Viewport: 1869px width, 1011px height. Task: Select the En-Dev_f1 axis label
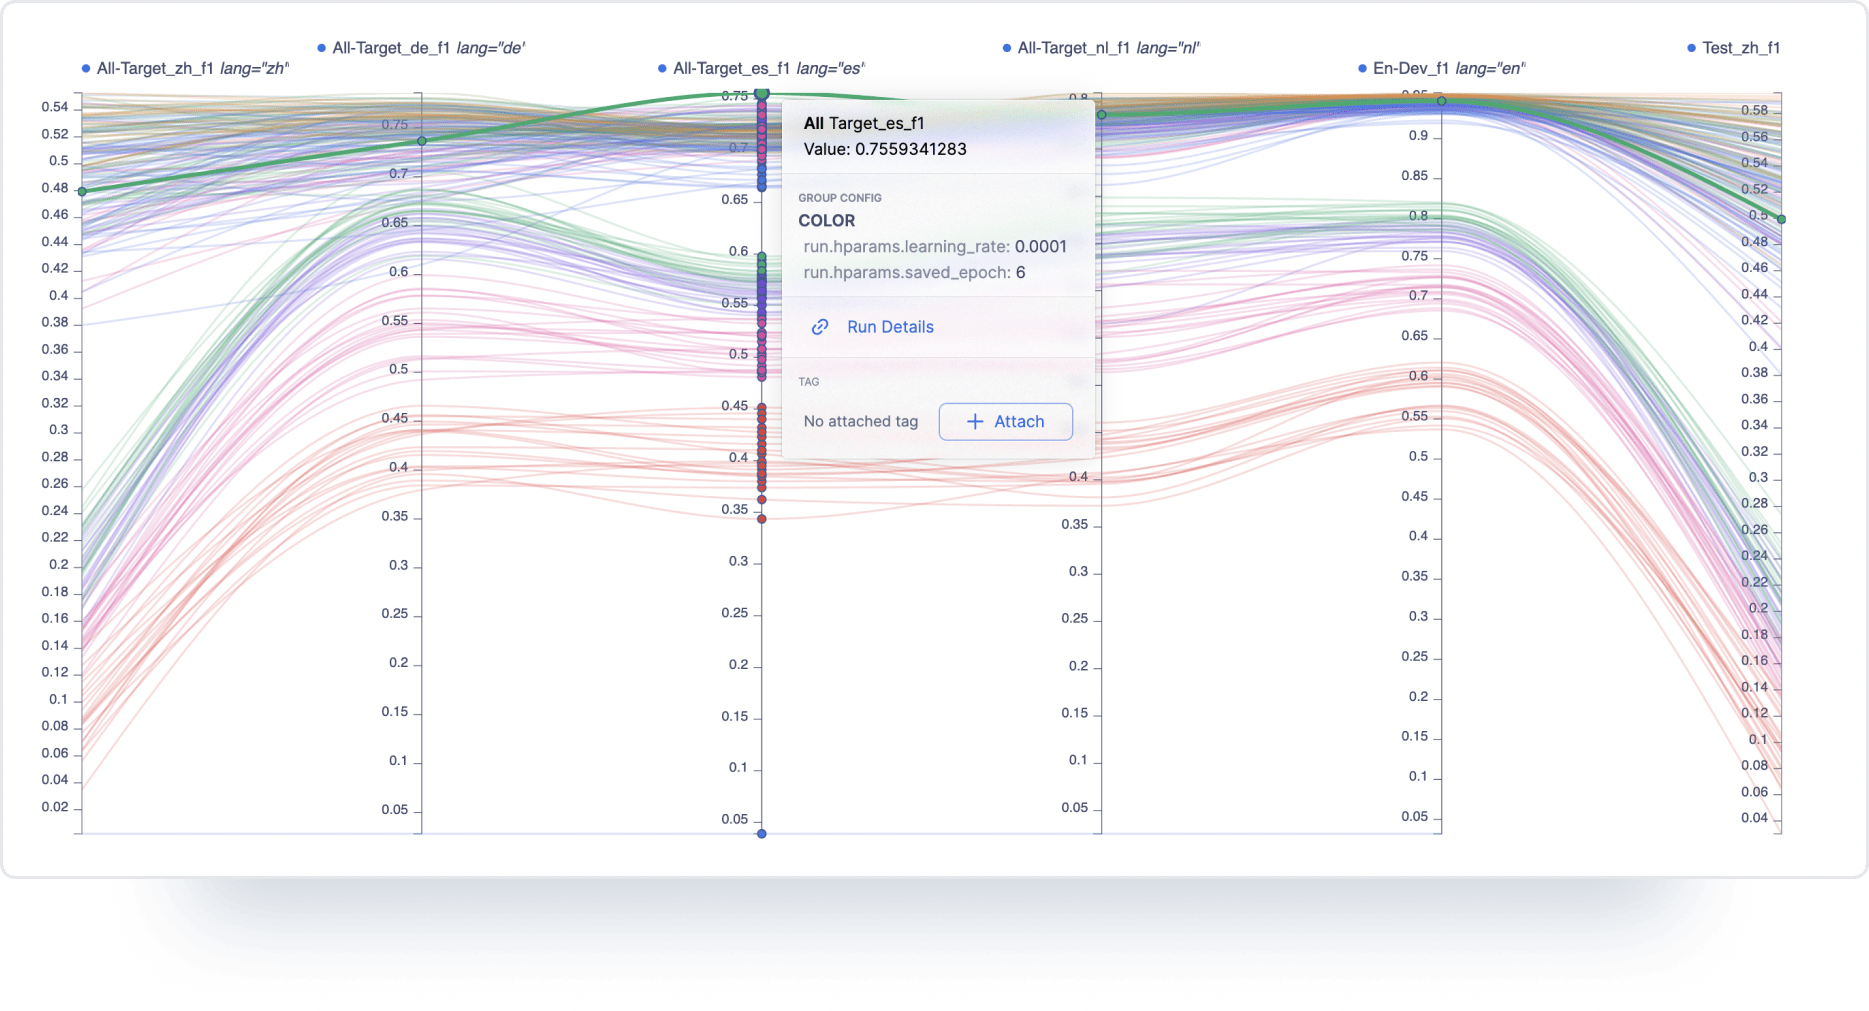1449,69
